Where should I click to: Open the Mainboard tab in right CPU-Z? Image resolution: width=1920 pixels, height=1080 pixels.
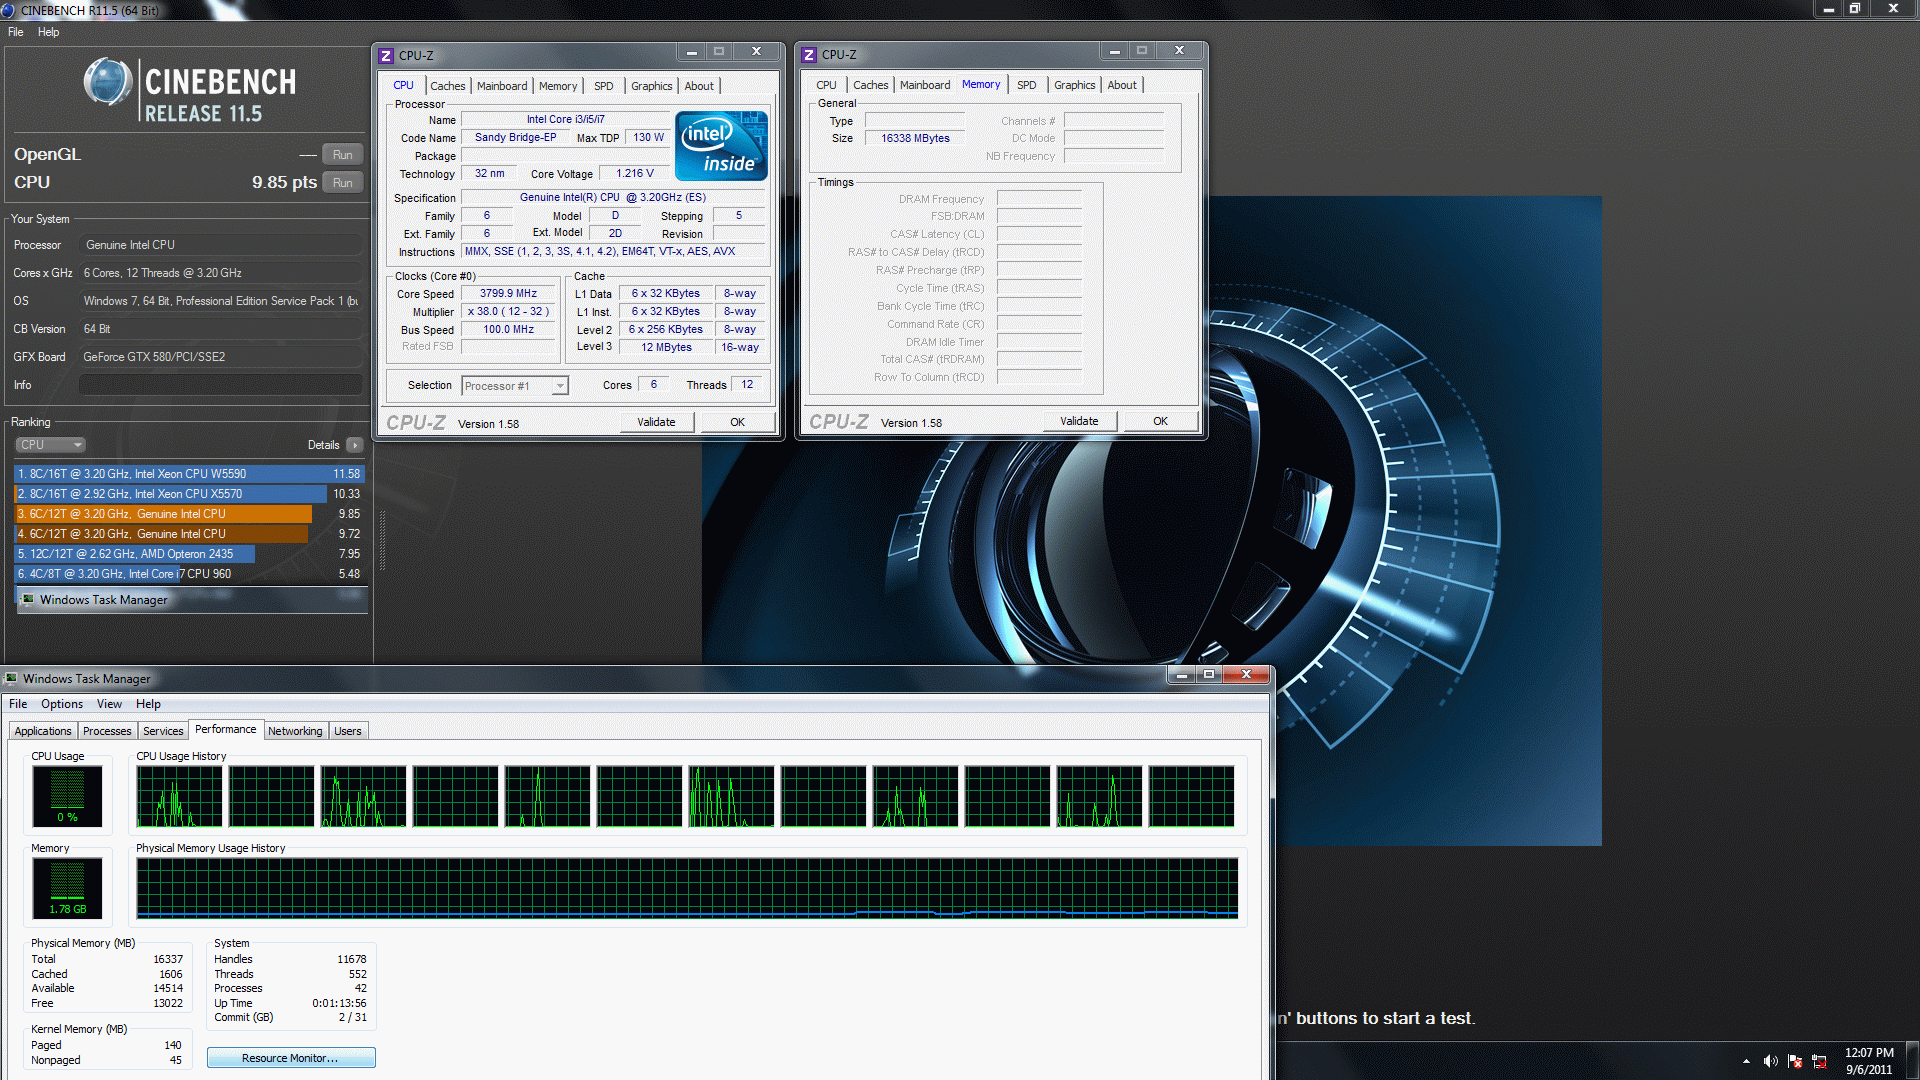pyautogui.click(x=925, y=85)
